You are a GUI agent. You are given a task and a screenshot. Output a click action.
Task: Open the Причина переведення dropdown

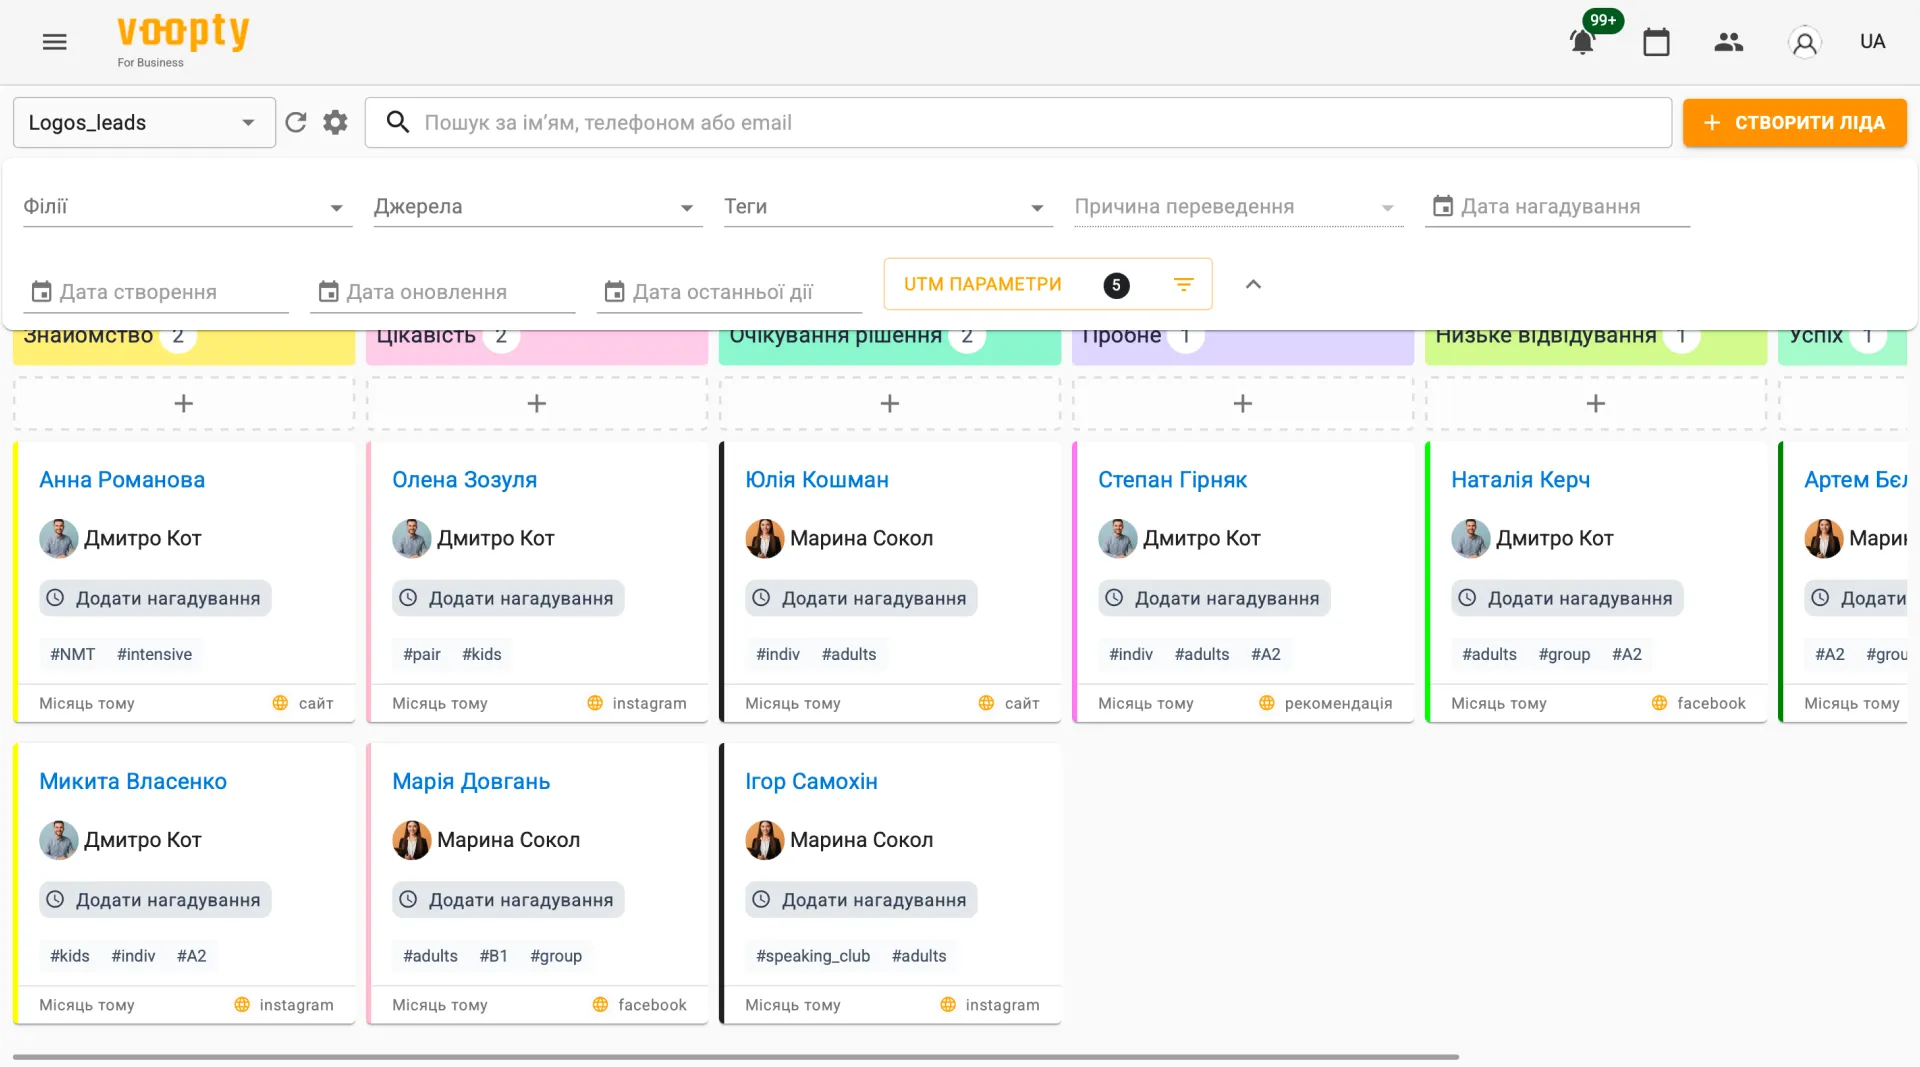click(x=1239, y=207)
